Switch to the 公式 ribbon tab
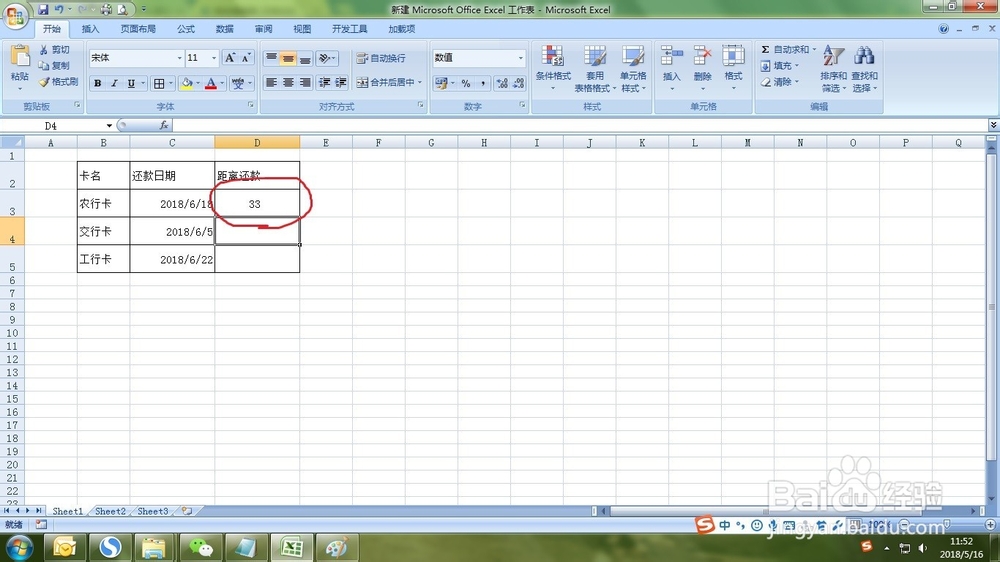Screen dimensions: 1000x562 click(186, 29)
